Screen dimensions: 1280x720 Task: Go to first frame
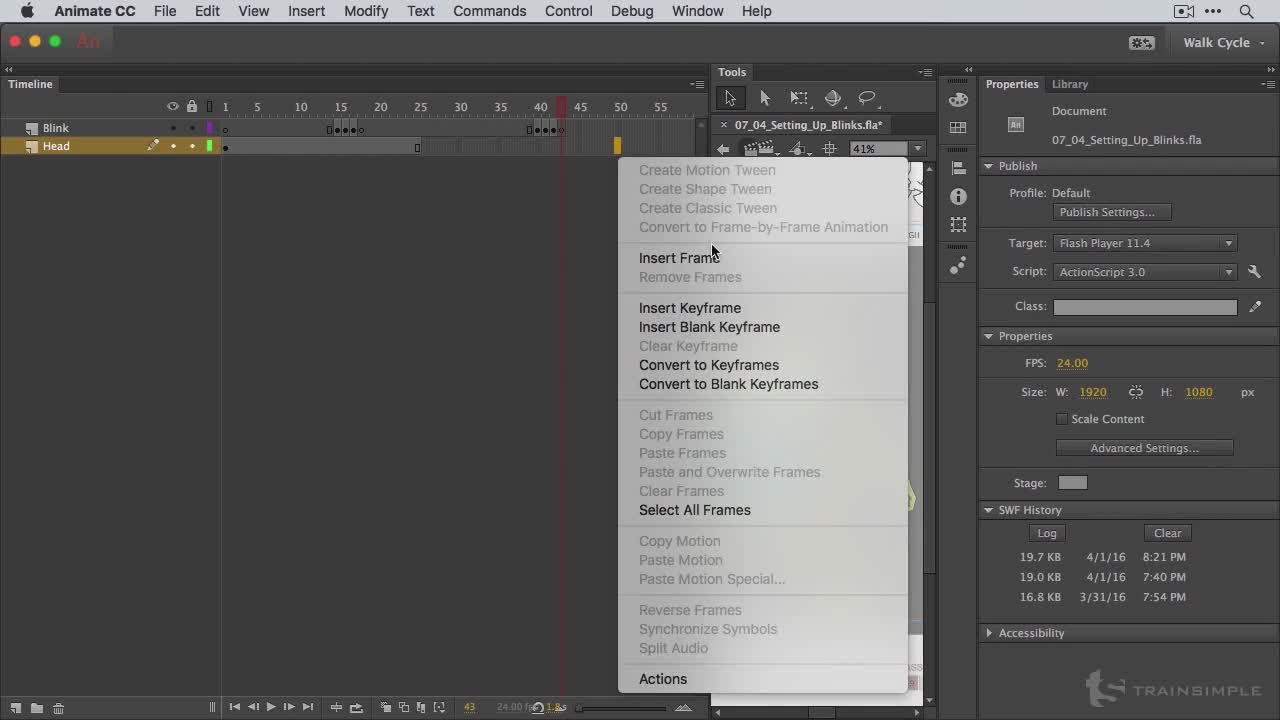click(234, 707)
